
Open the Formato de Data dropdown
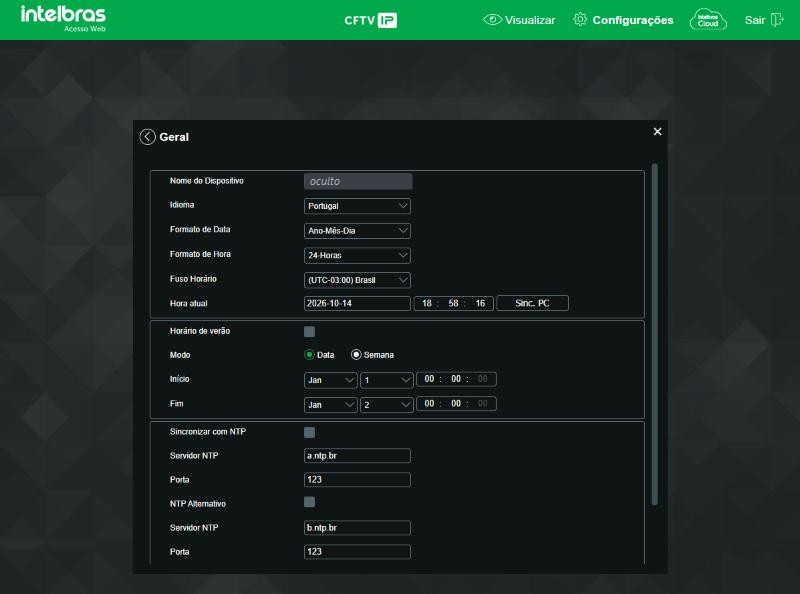click(357, 231)
